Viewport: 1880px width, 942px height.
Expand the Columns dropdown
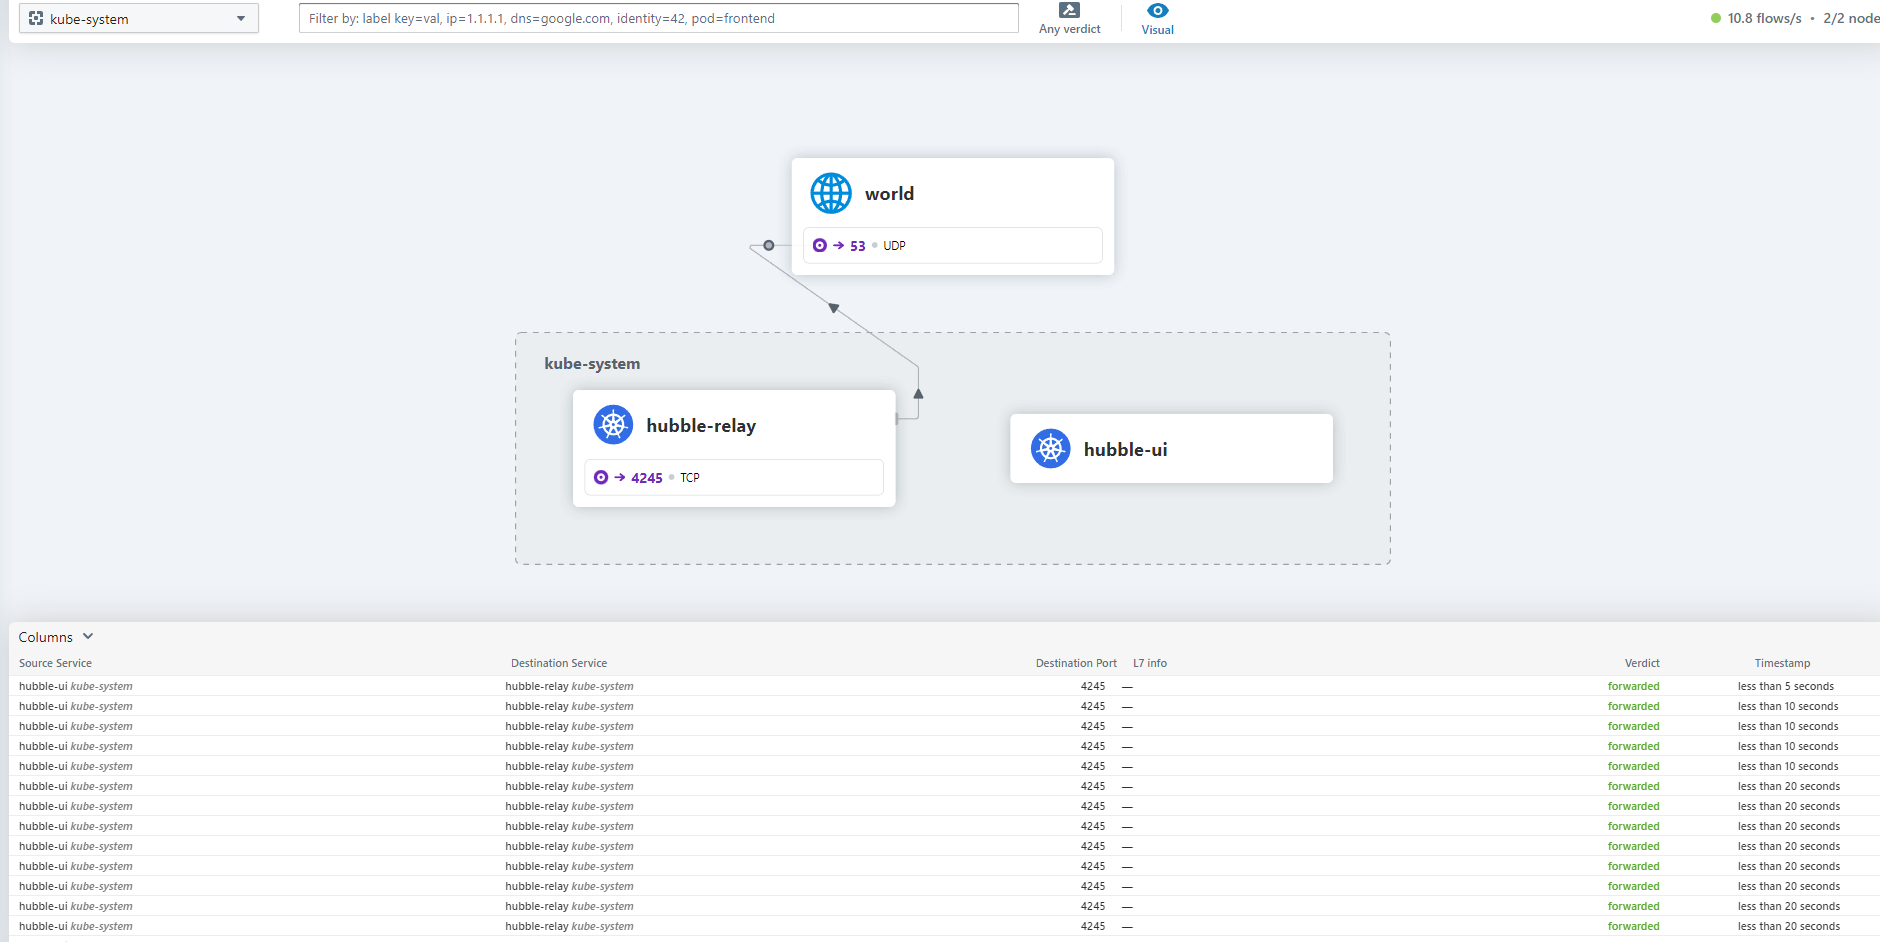click(56, 637)
